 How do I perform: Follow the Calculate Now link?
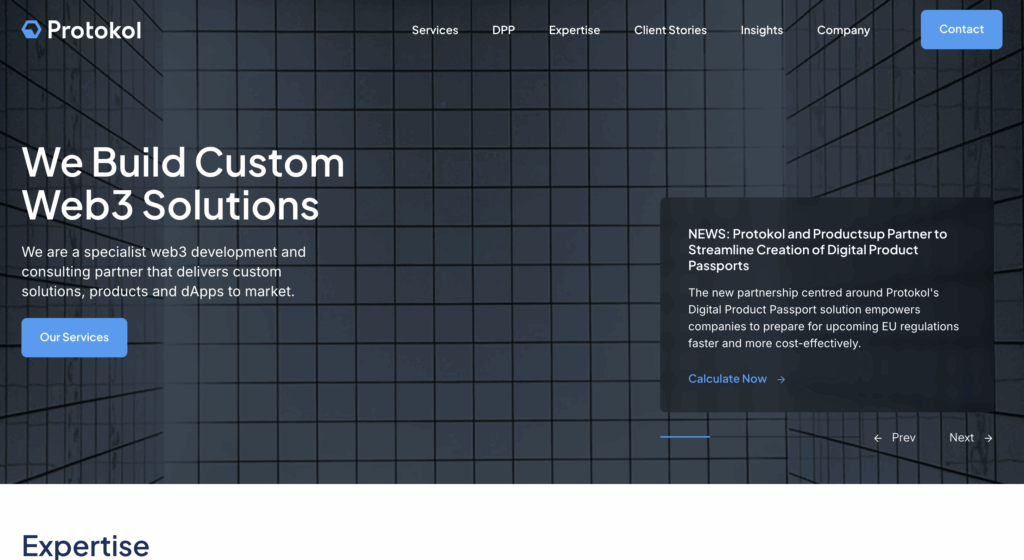728,379
